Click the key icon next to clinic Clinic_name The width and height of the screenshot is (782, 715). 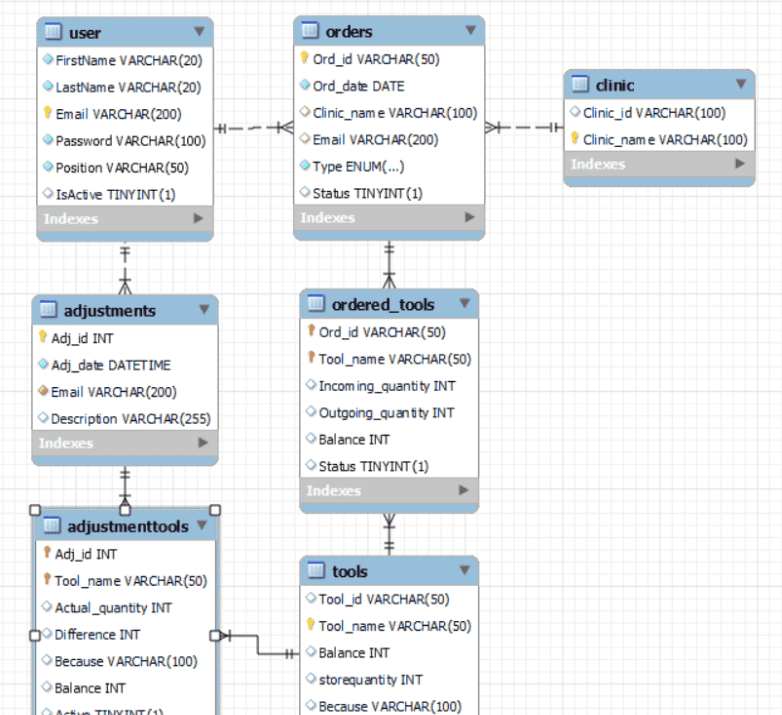pos(575,138)
